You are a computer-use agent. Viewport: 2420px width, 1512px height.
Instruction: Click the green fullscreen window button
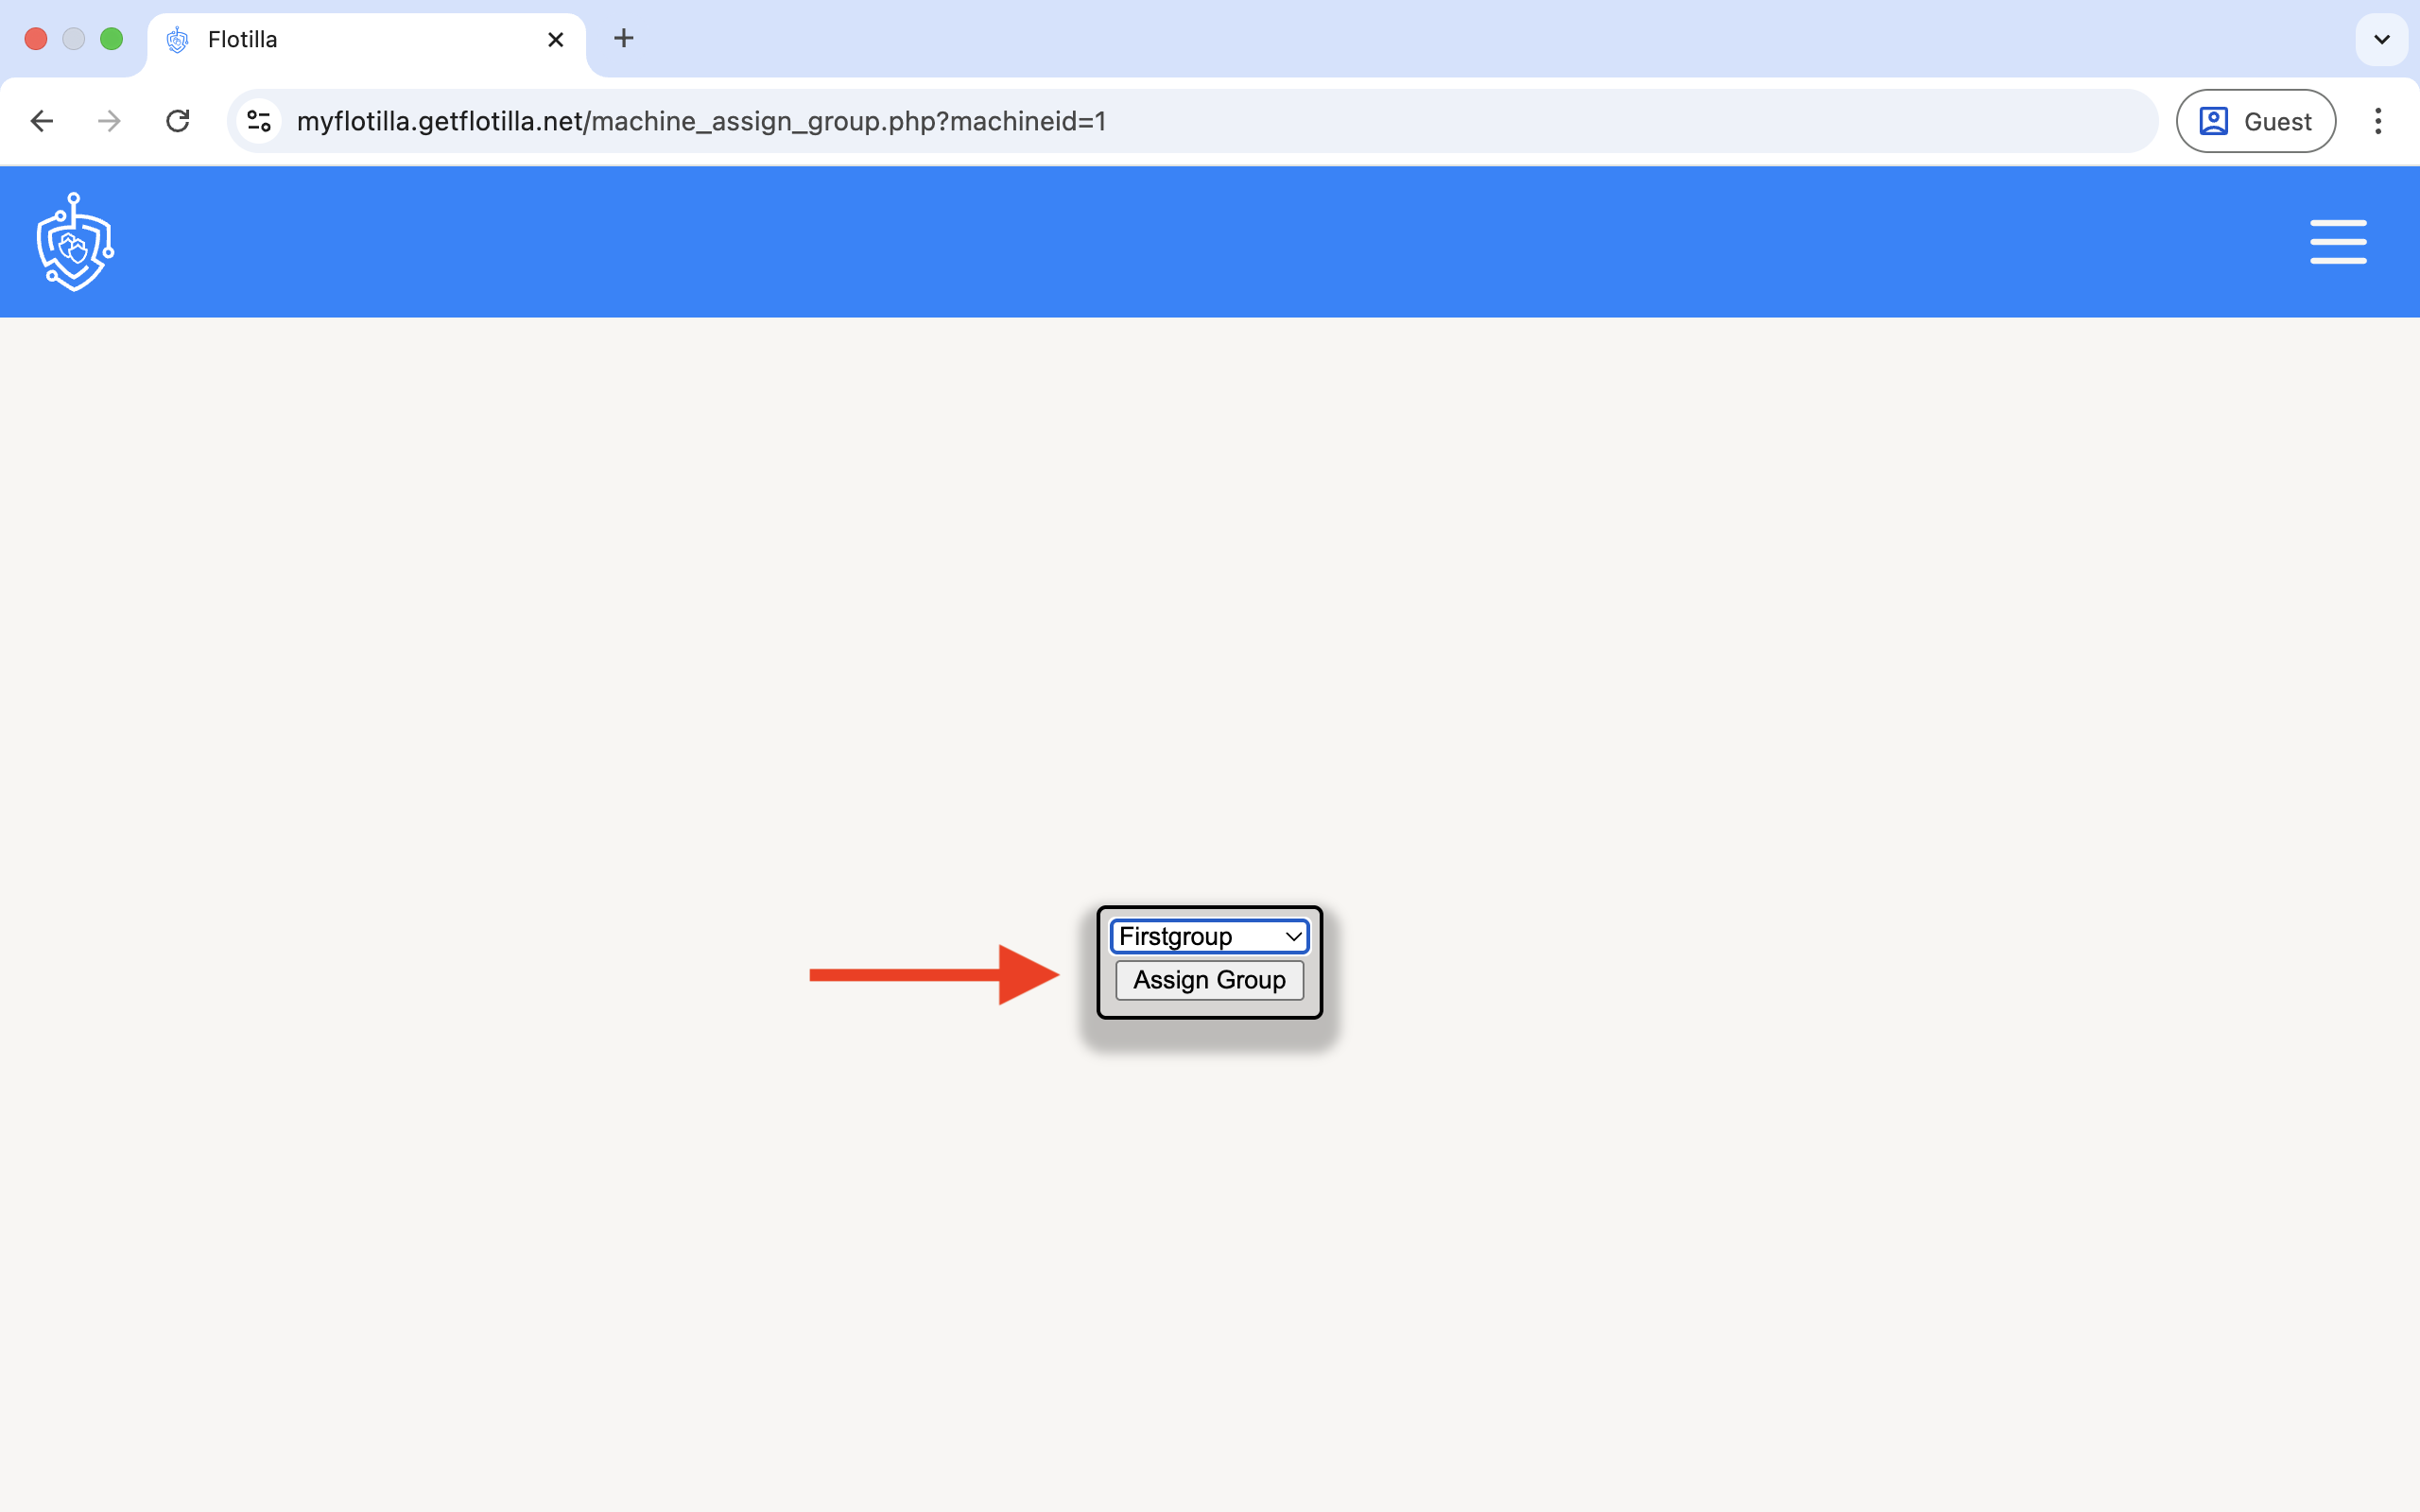(x=112, y=39)
